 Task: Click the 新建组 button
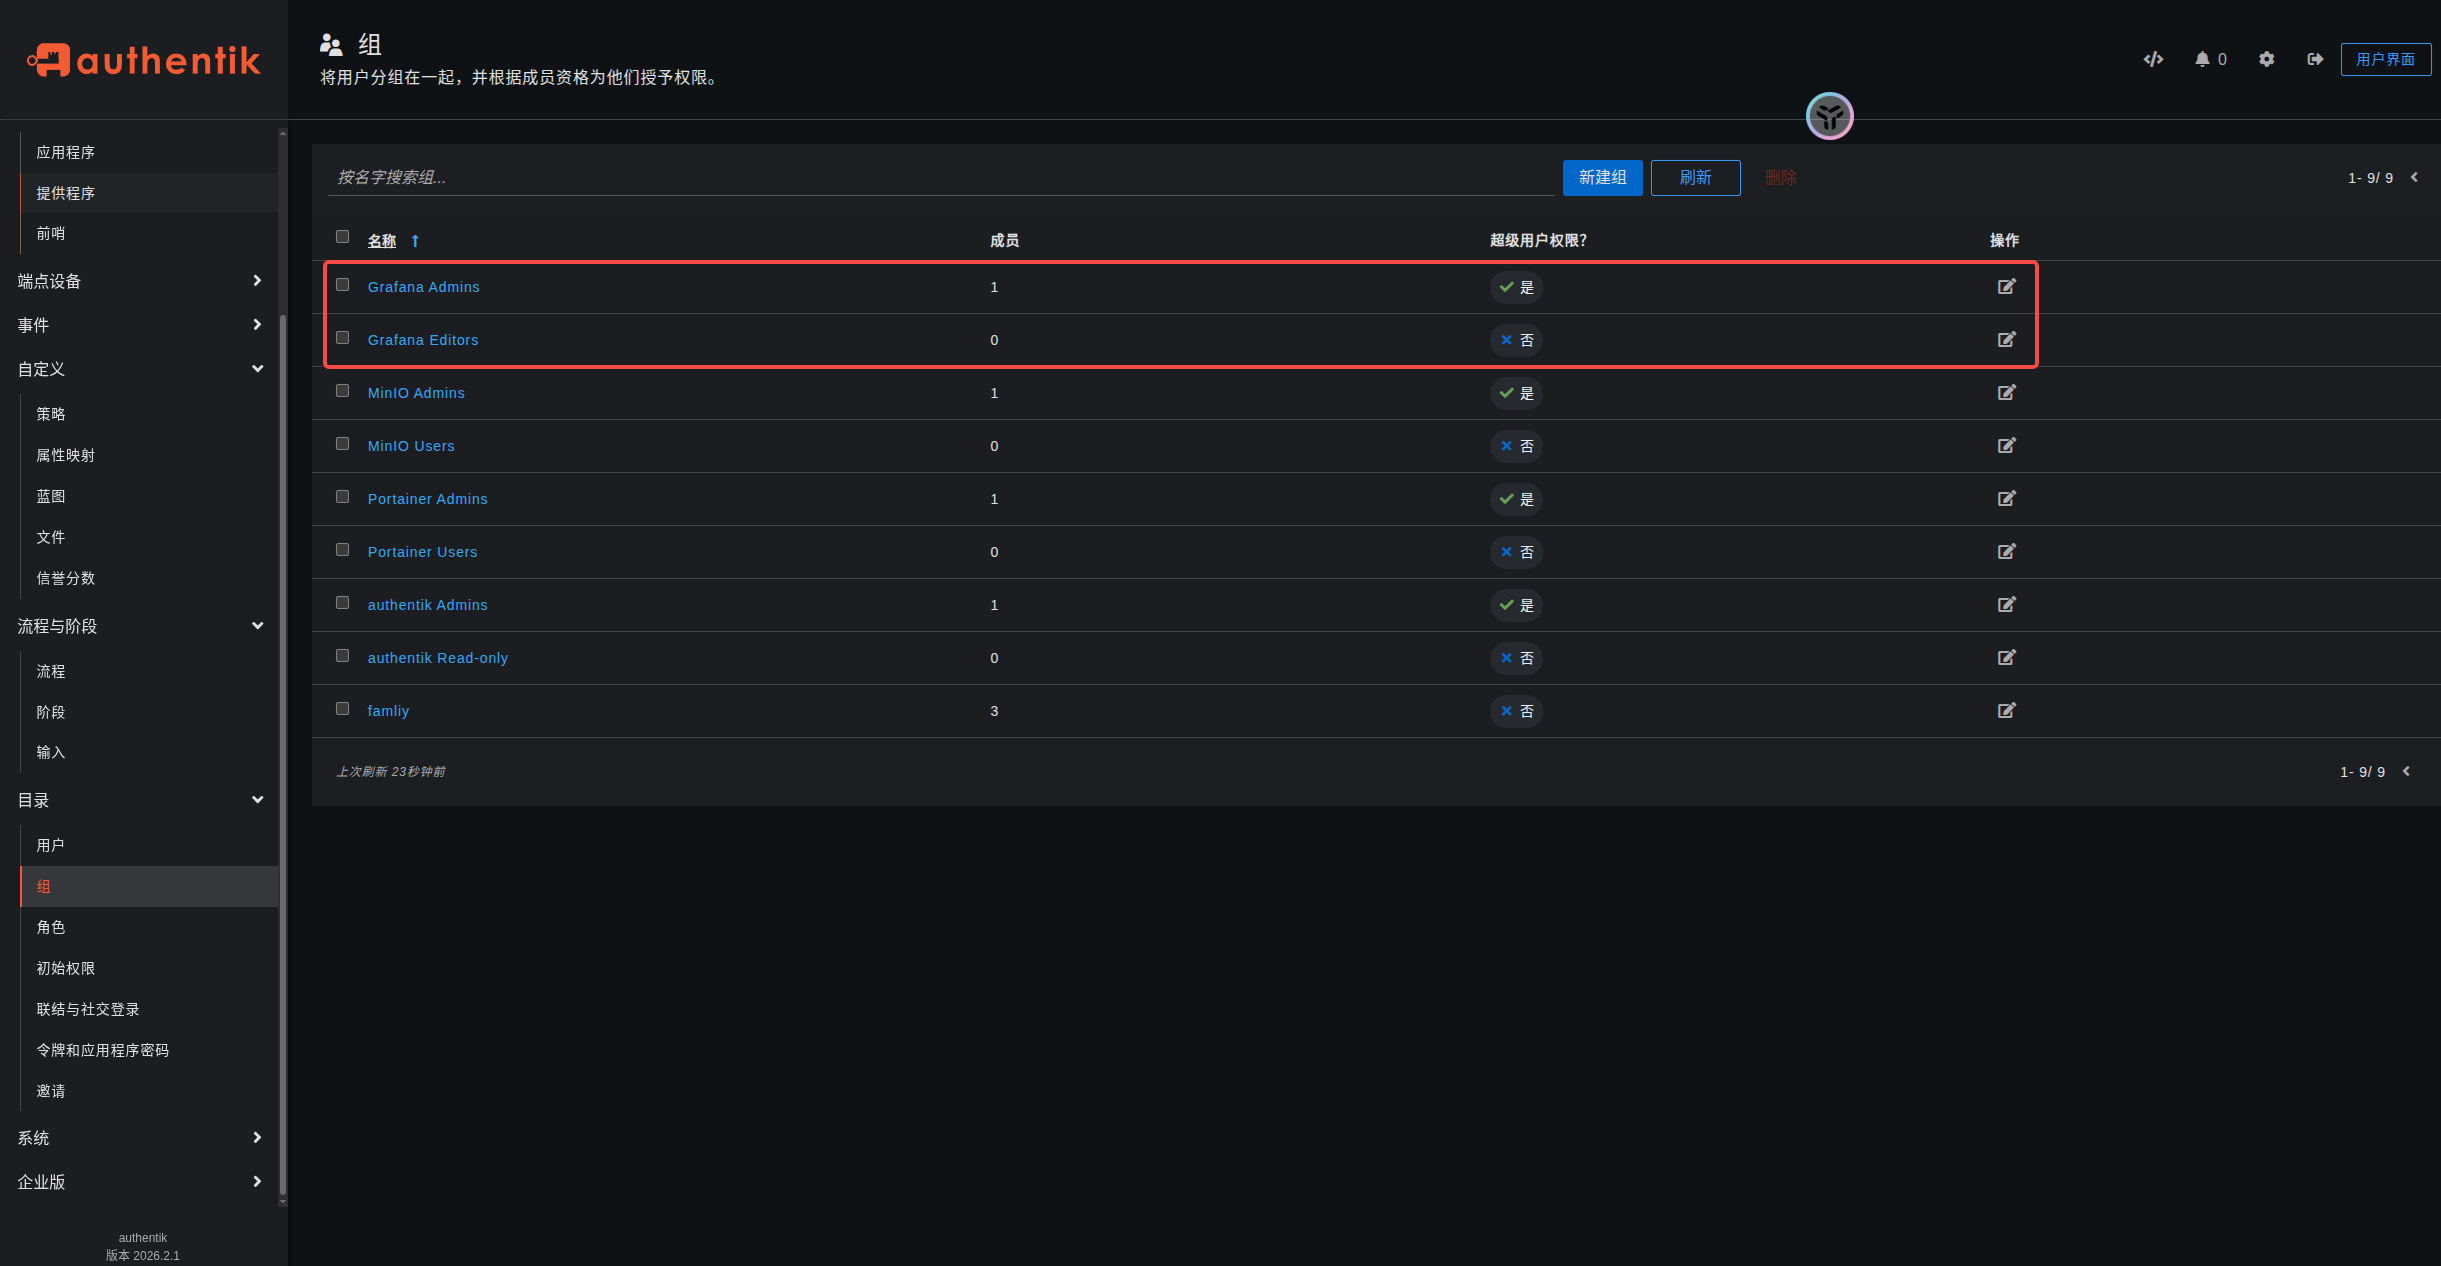coord(1602,178)
